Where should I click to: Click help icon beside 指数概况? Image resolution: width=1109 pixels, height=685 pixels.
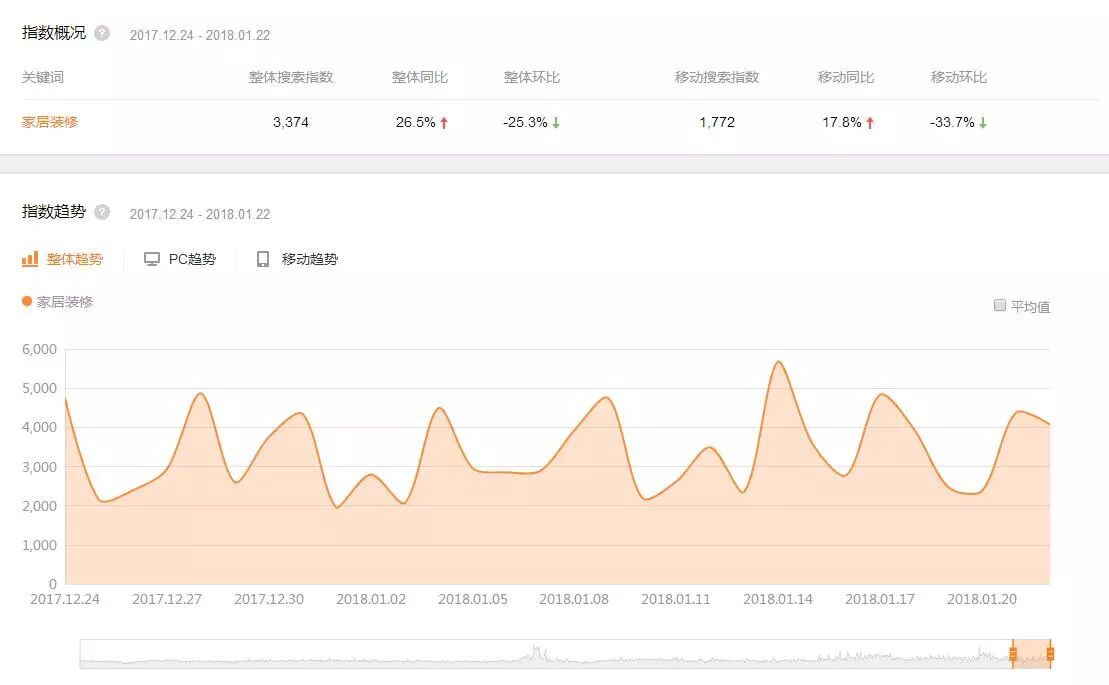102,33
